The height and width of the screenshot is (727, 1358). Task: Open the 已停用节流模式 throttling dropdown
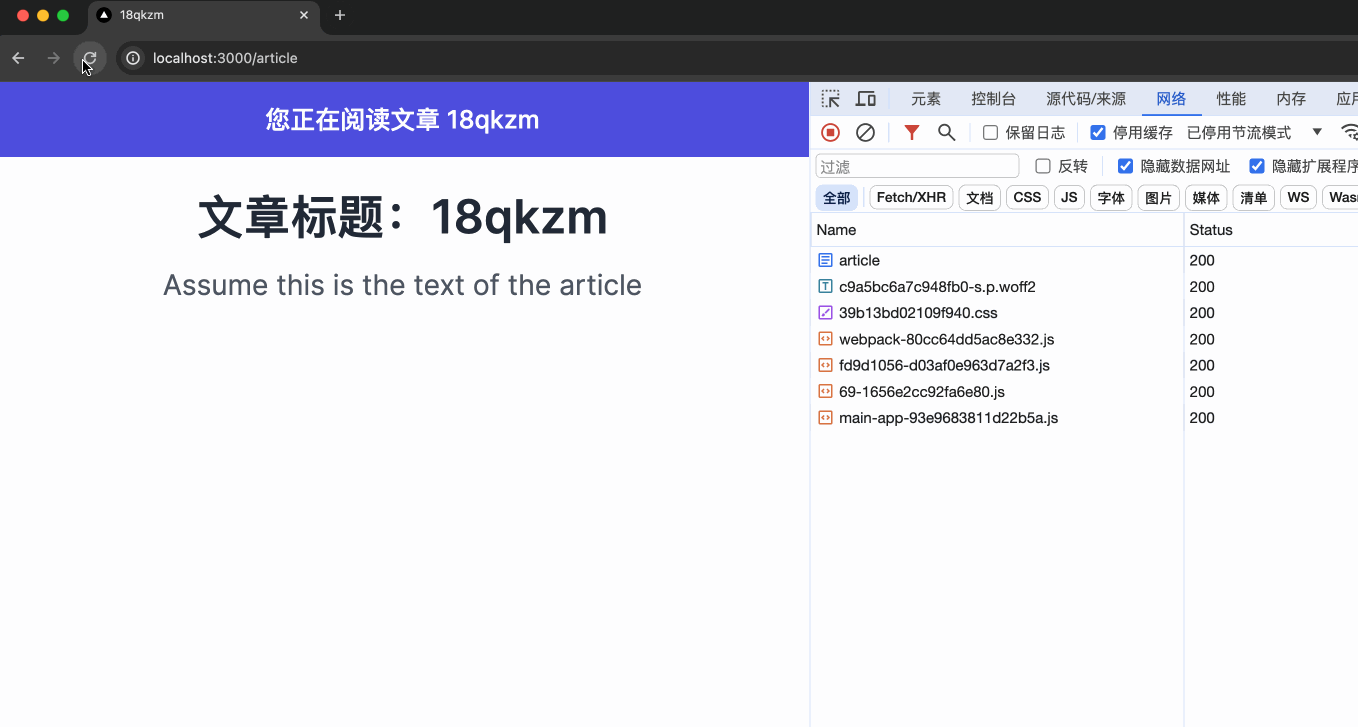1240,131
